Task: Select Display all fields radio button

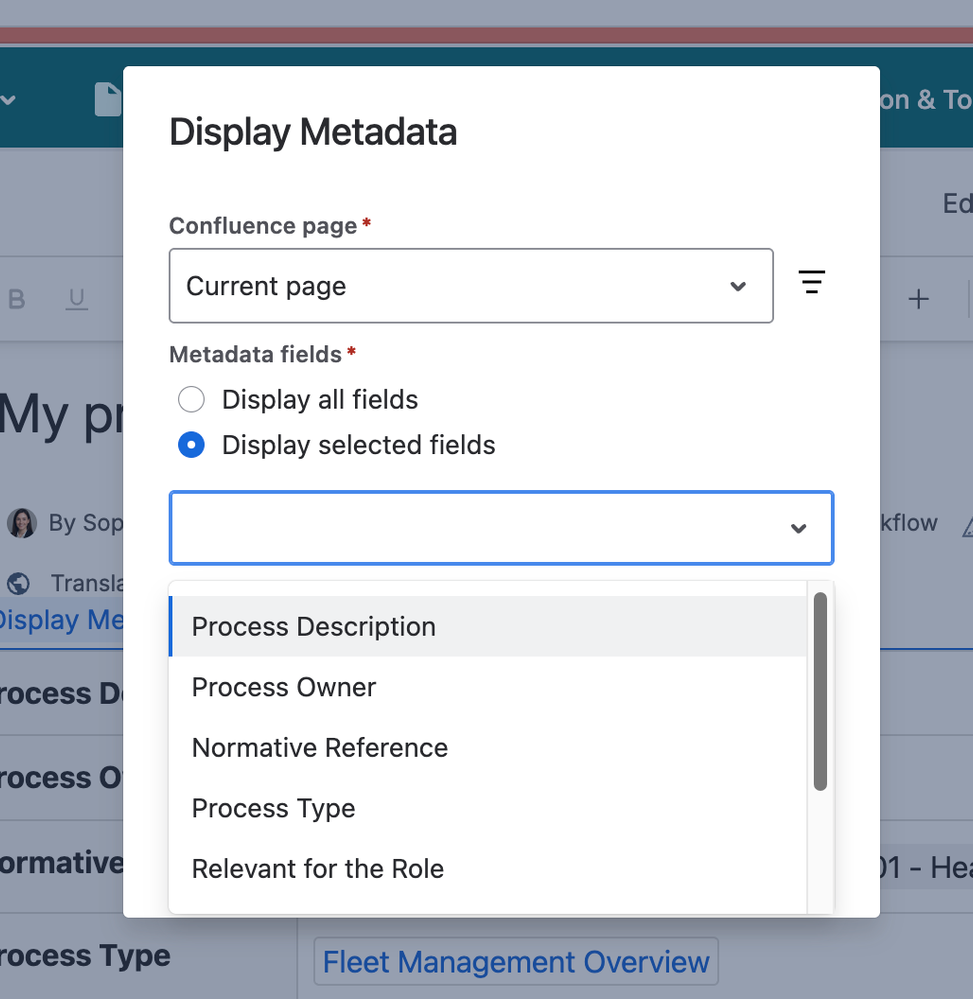Action: (x=191, y=399)
